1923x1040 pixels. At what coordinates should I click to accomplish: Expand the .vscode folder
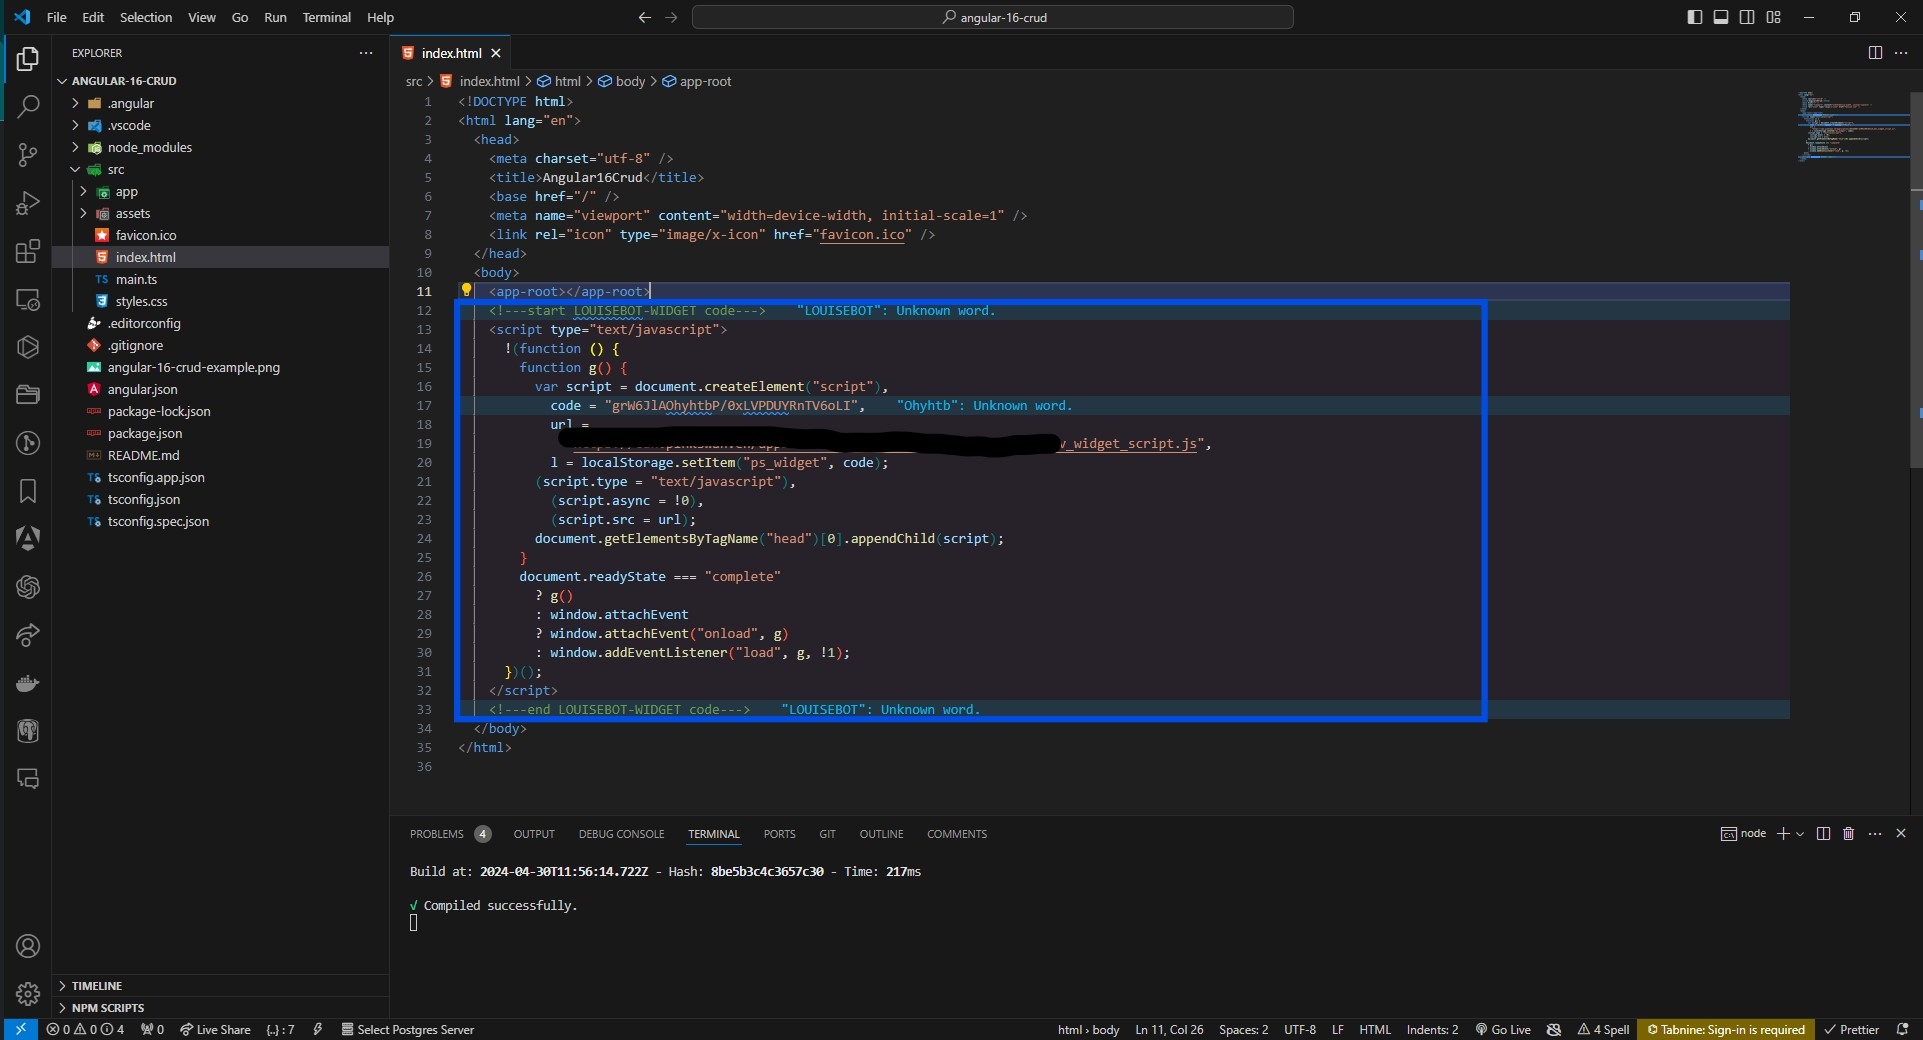point(75,125)
